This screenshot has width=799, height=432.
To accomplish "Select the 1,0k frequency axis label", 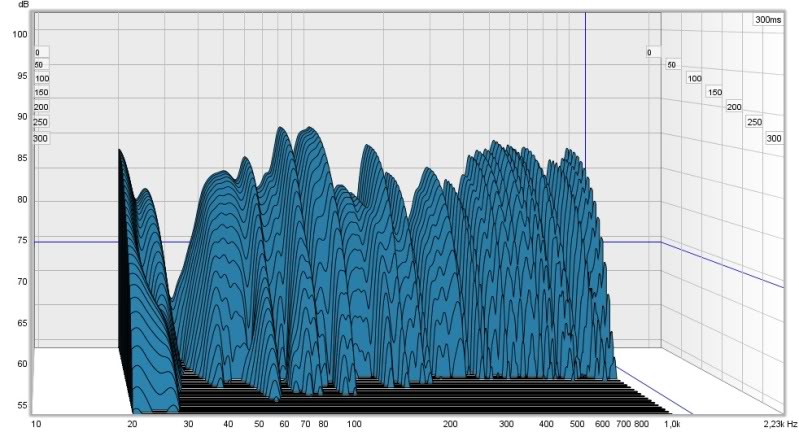I will [672, 424].
